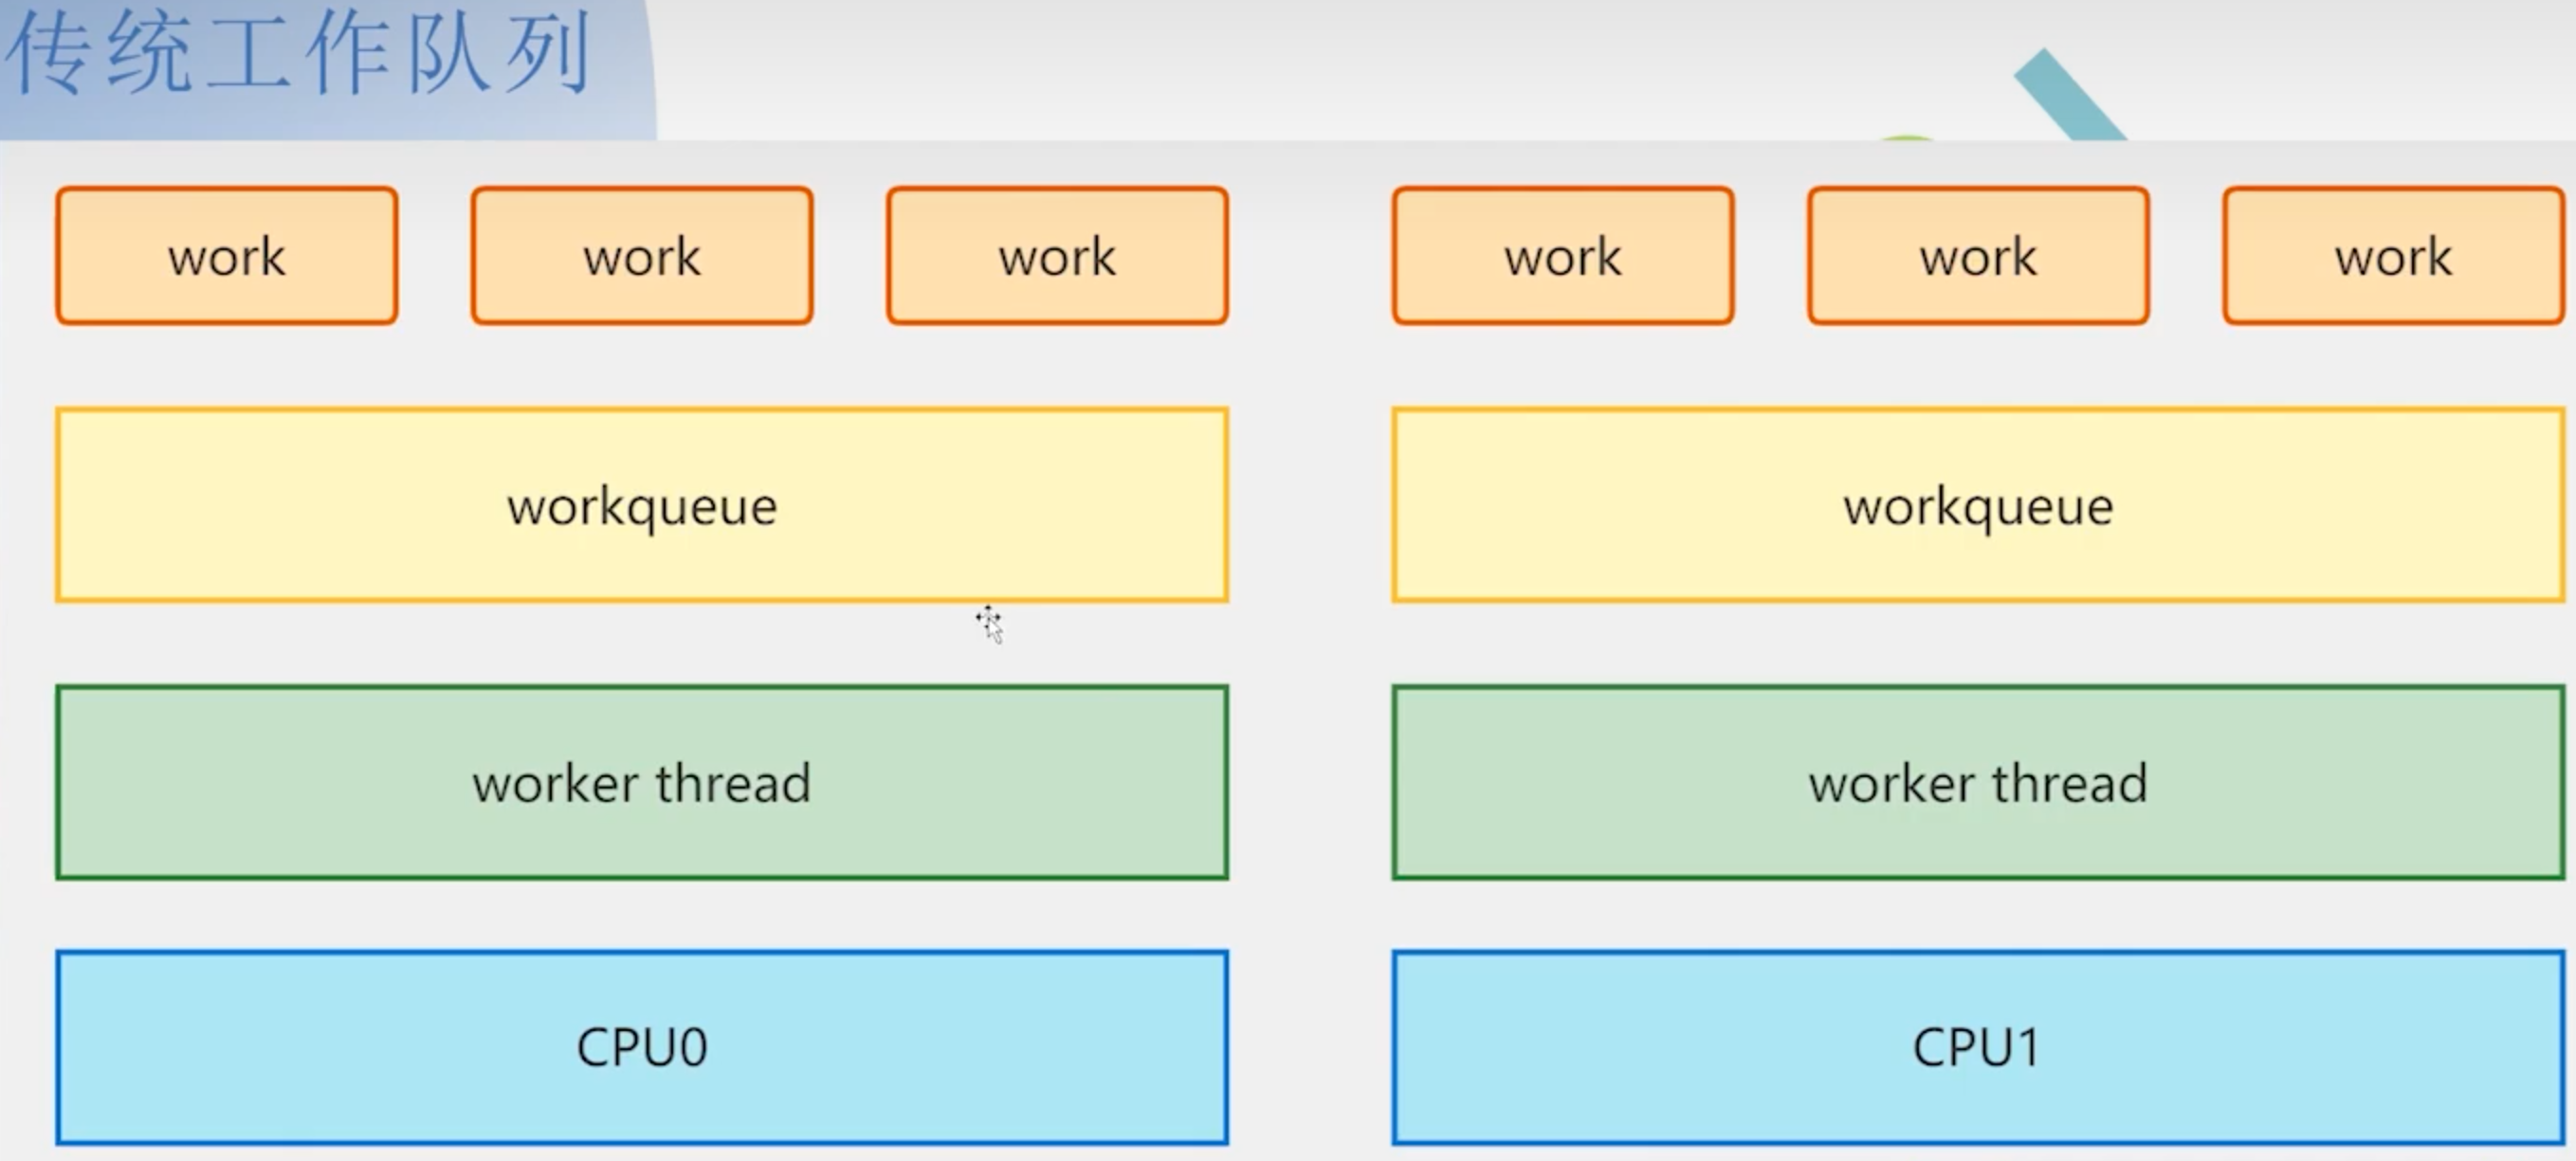Click the blue CPU1 box
The height and width of the screenshot is (1161, 2576).
pos(1979,1047)
